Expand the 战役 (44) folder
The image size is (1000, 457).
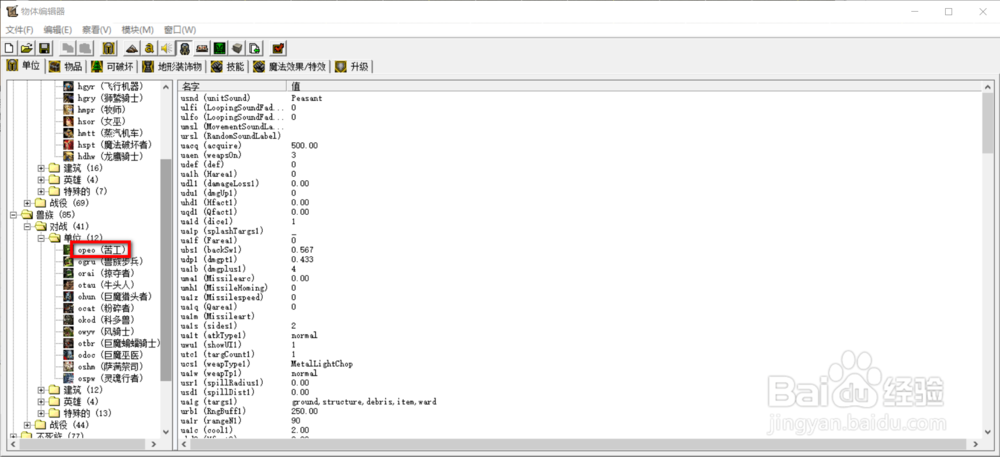point(27,424)
